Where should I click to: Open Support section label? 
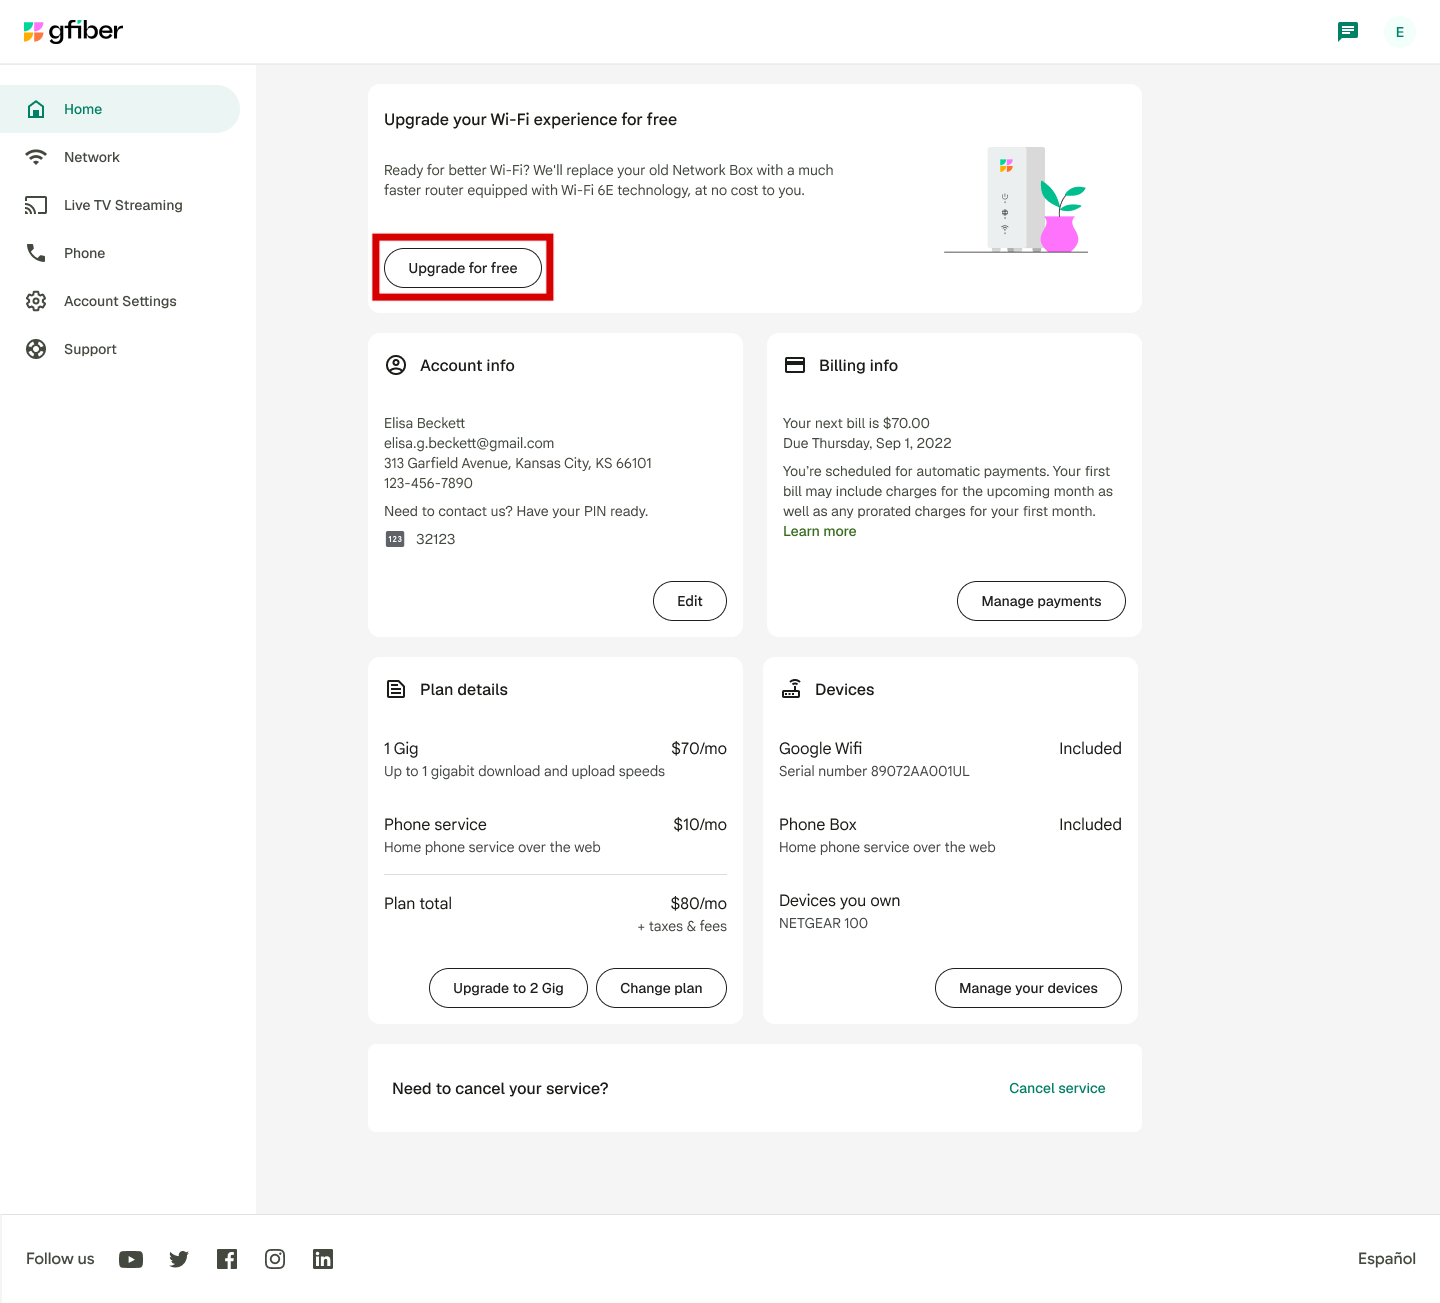(90, 349)
